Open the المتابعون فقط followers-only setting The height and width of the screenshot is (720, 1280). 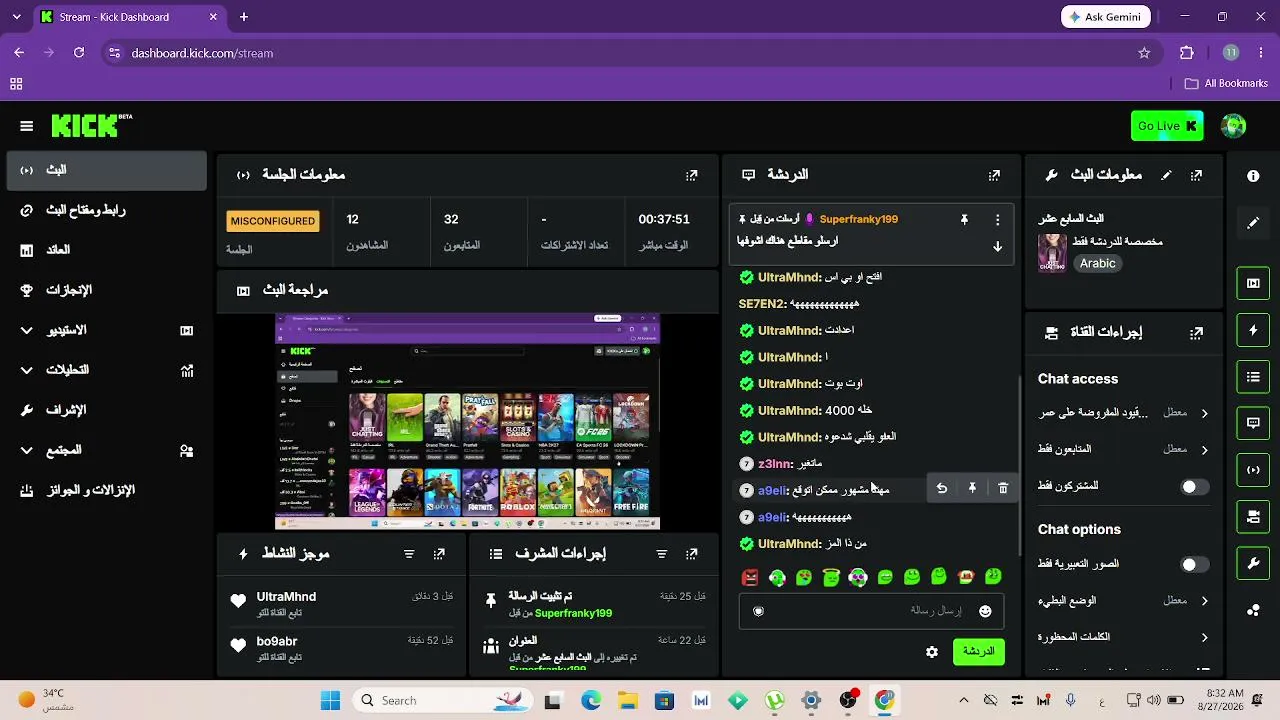click(x=1124, y=450)
